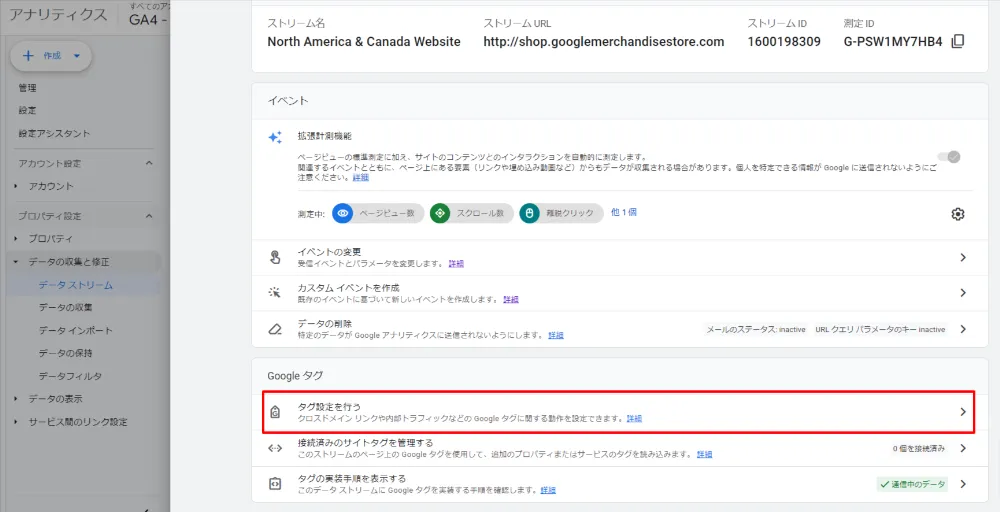Open 詳細 link under enhanced measurement description
Viewport: 1000px width, 512px height.
coord(361,178)
